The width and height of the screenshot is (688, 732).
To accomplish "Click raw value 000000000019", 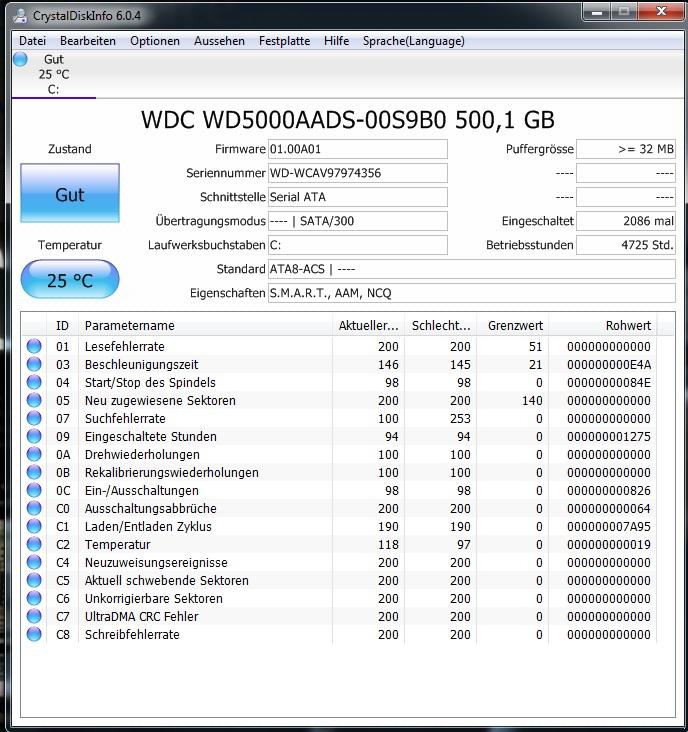I will click(609, 544).
